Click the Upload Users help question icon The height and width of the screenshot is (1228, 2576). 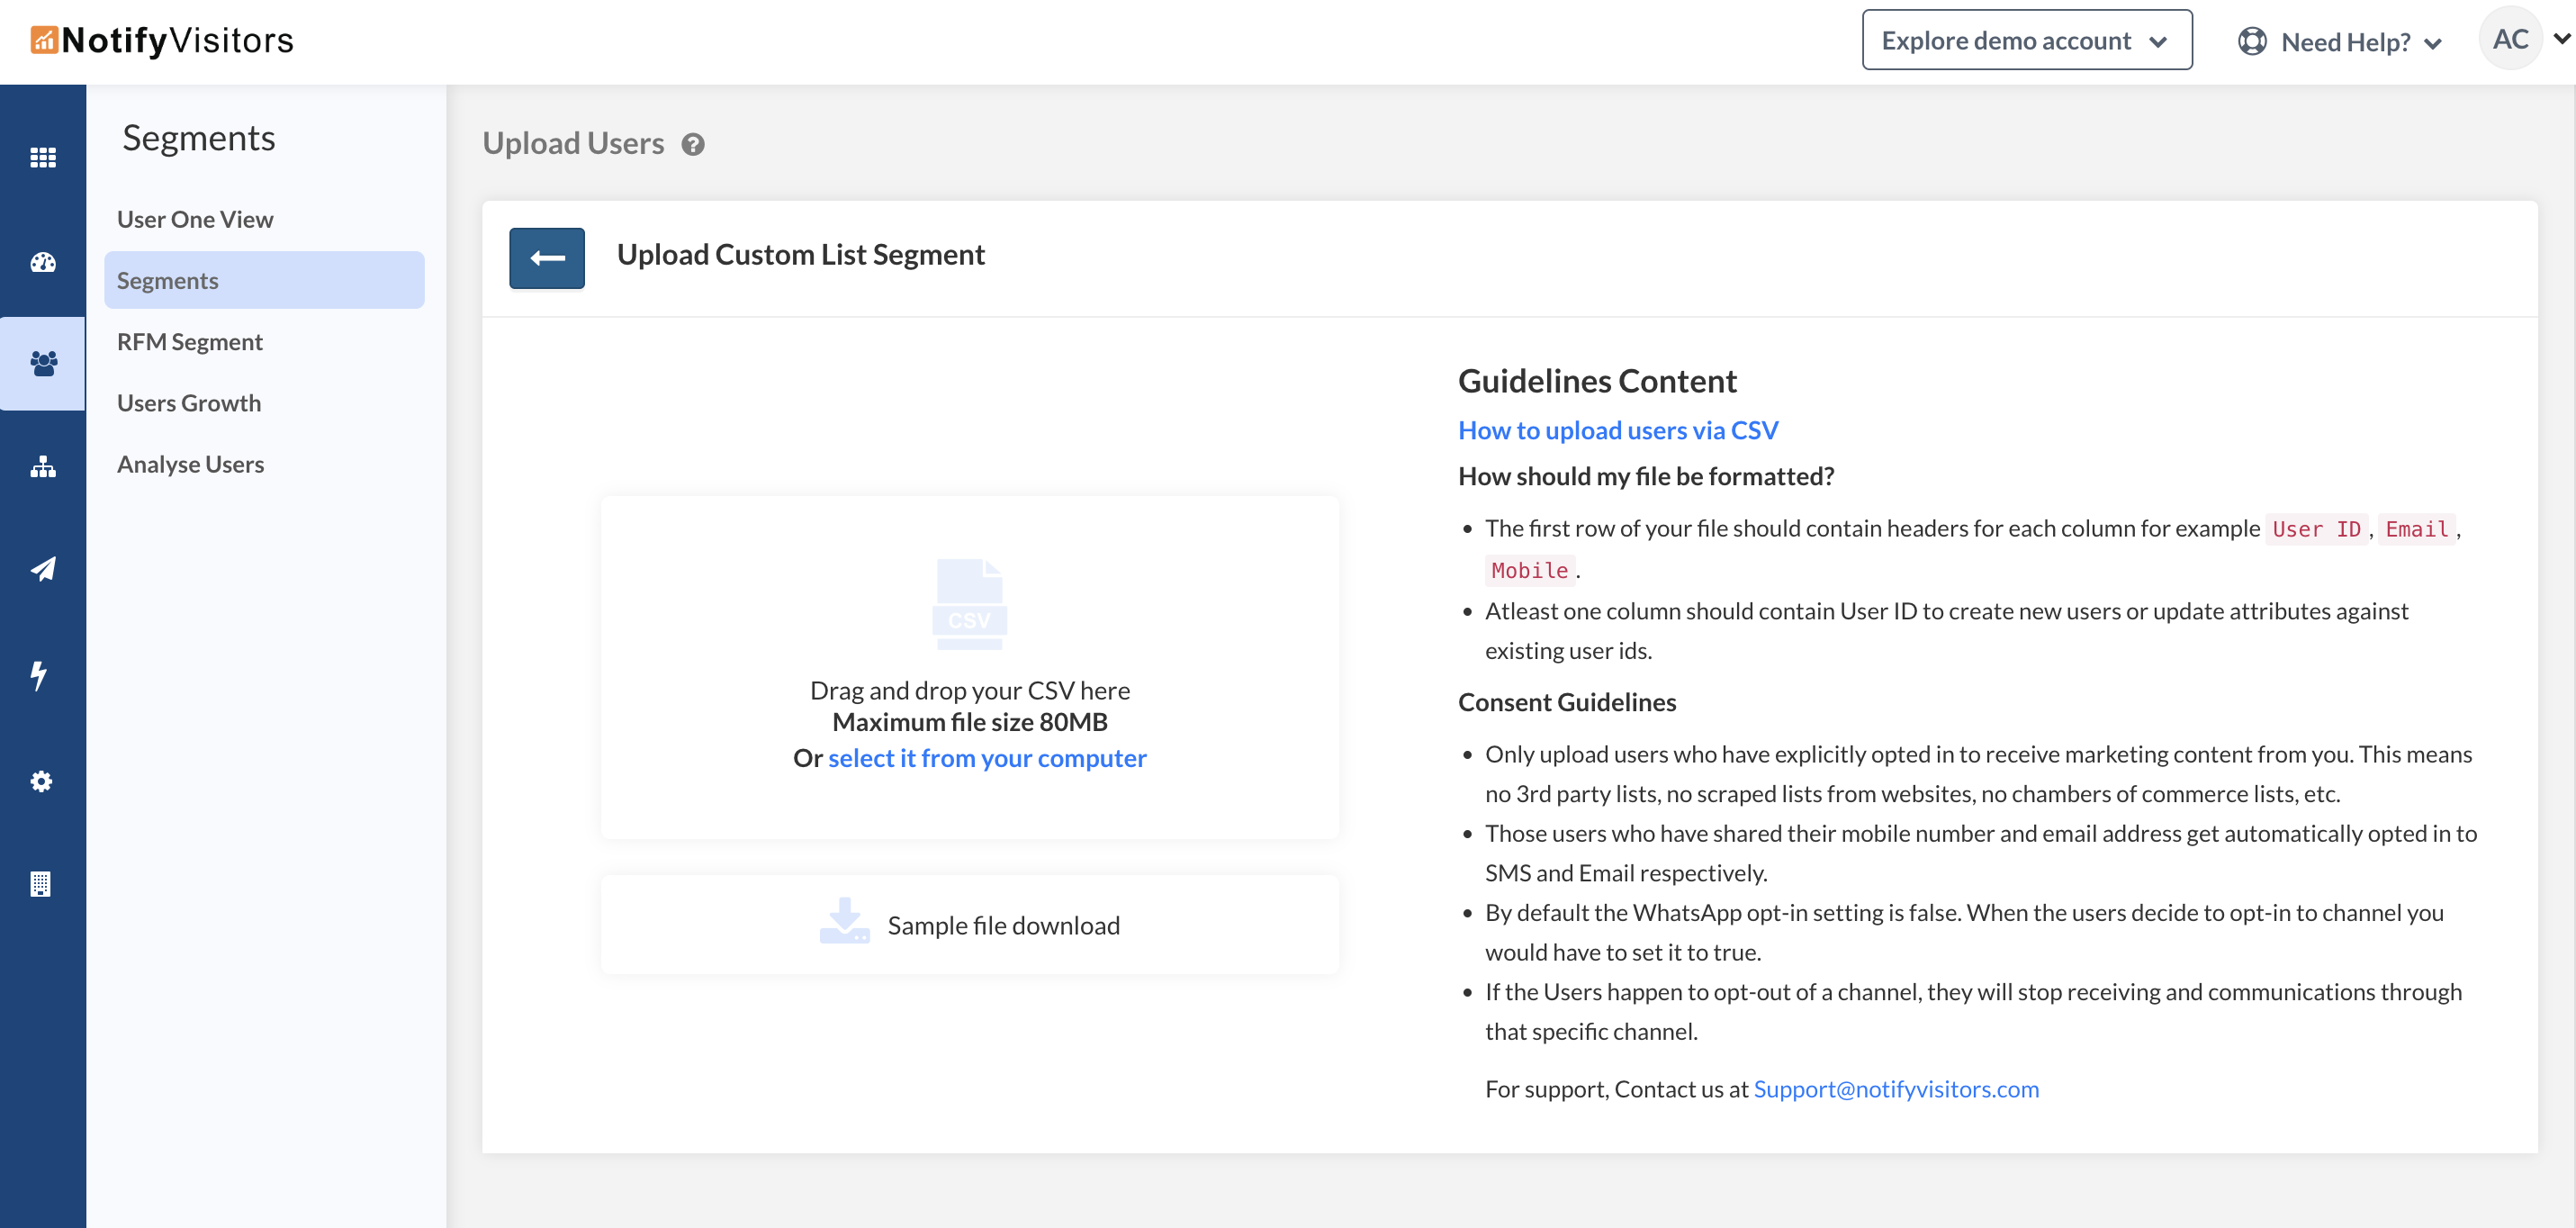point(693,145)
